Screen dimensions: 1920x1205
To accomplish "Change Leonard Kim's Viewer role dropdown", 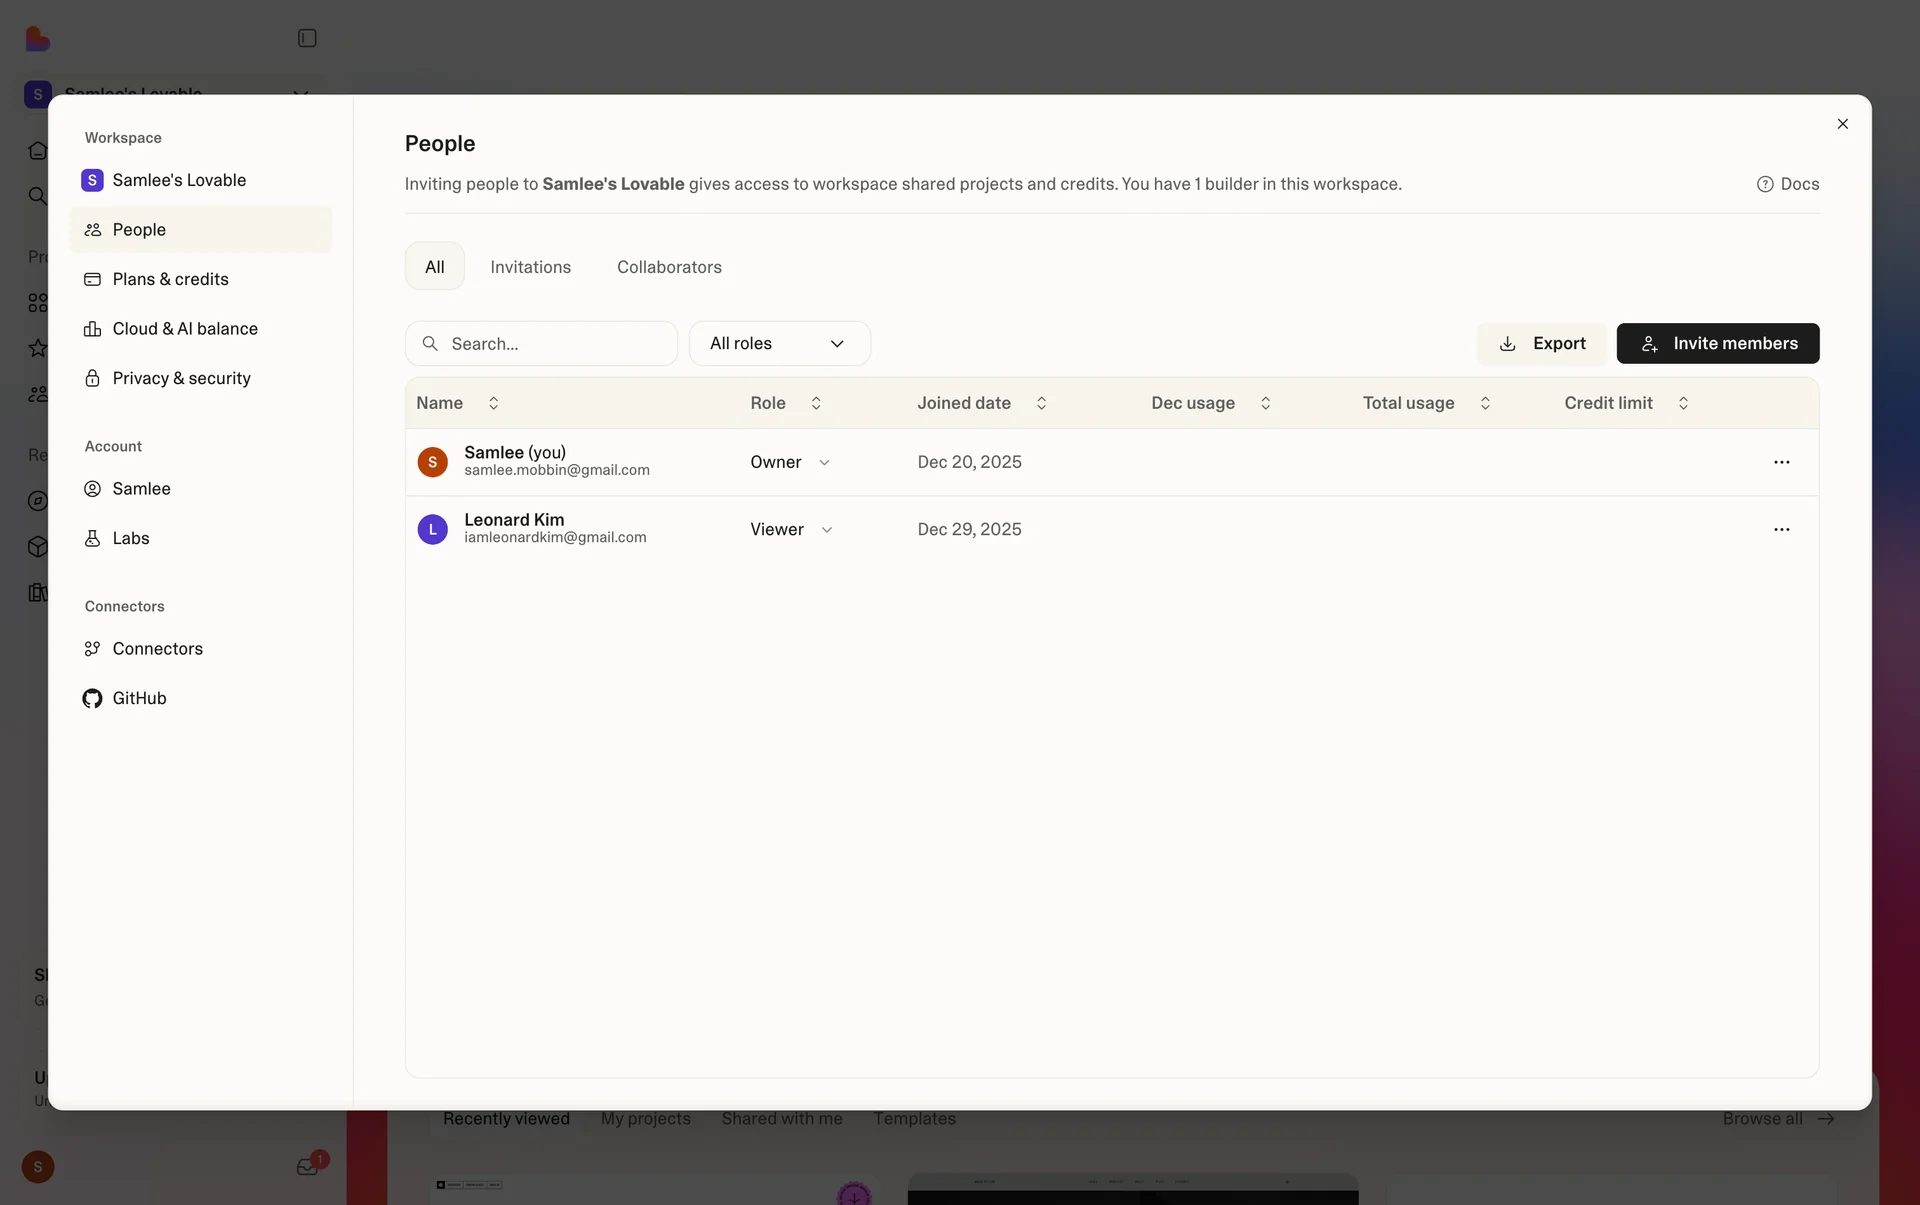I will click(791, 529).
